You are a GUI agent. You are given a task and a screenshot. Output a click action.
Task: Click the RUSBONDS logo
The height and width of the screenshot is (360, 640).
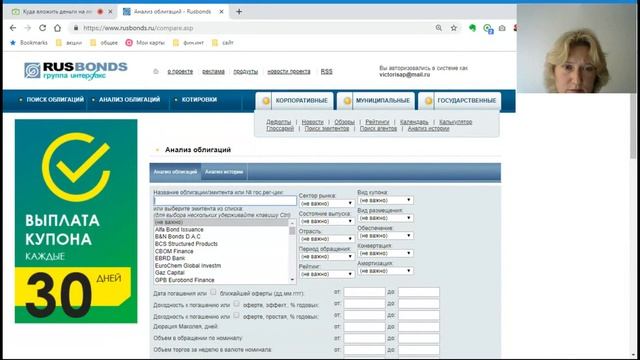click(76, 70)
